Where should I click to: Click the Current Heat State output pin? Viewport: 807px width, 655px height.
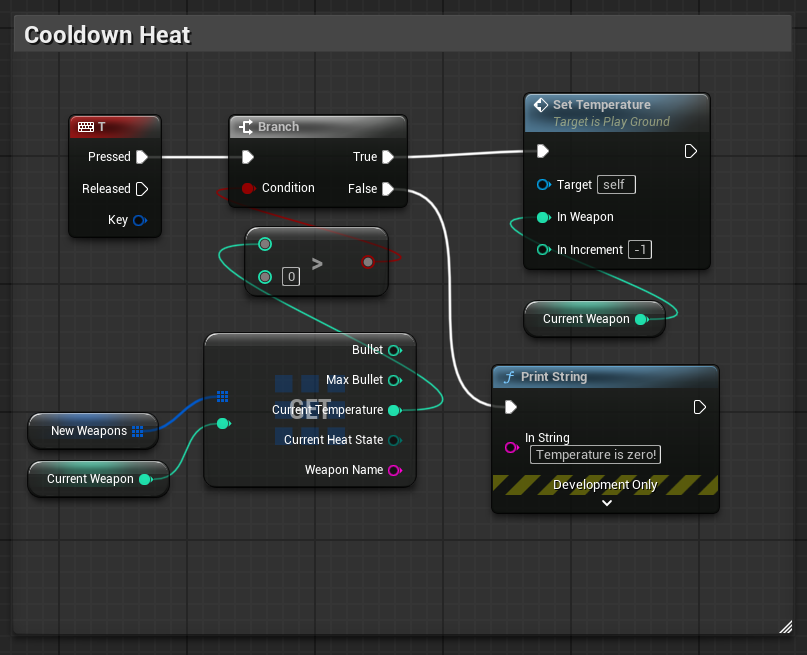(395, 440)
